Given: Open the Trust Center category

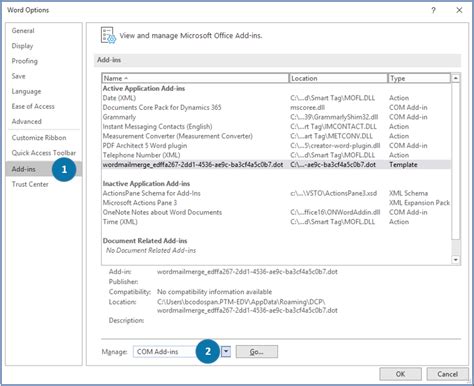Looking at the screenshot, I should point(30,184).
